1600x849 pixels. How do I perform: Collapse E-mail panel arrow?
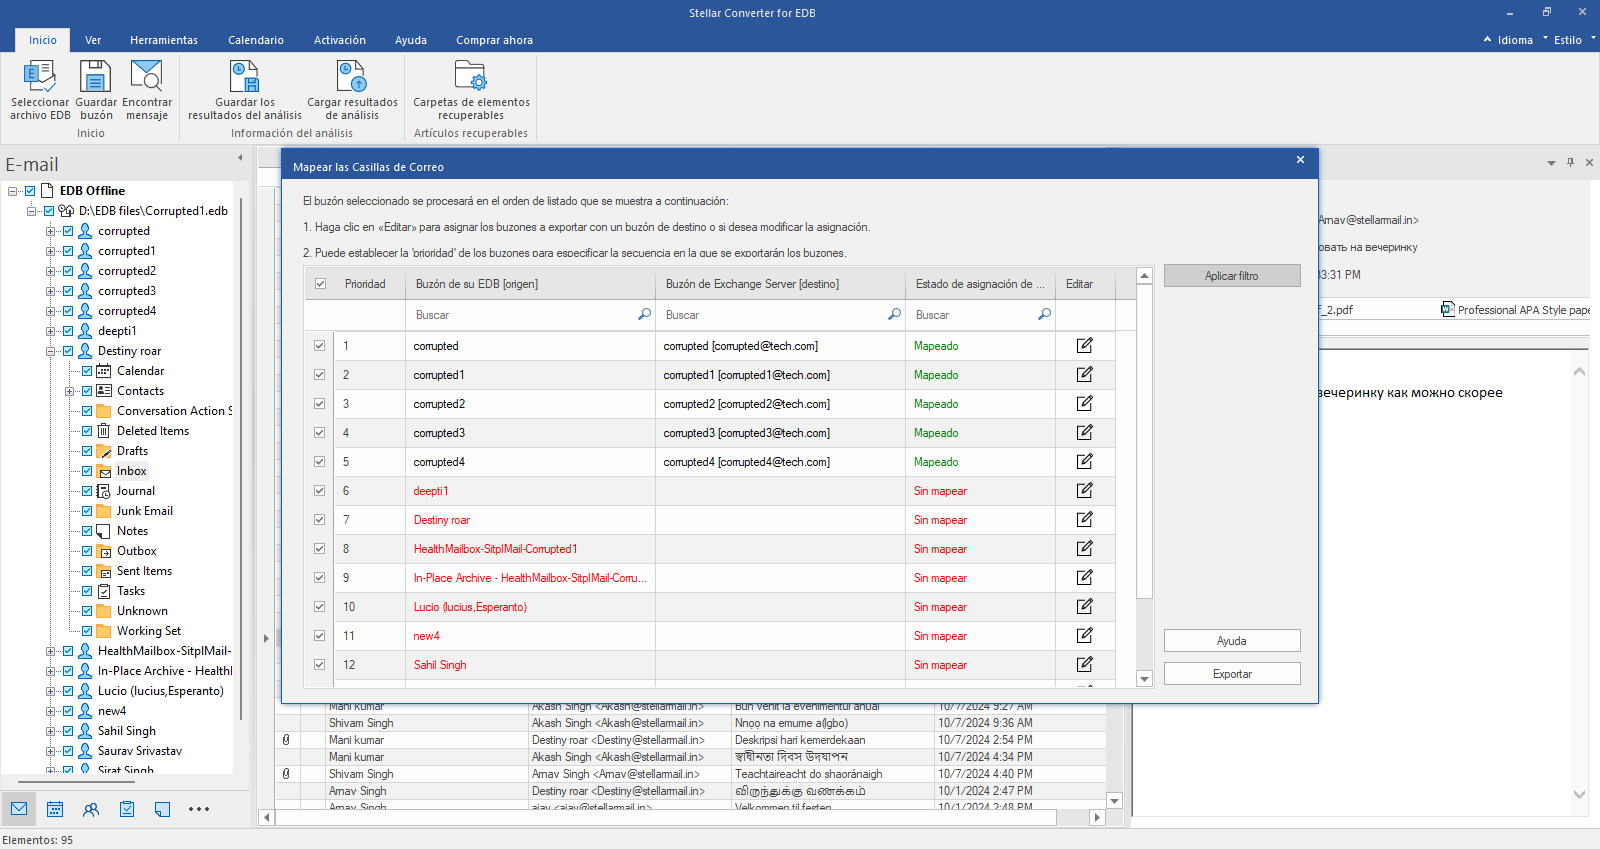pos(240,158)
